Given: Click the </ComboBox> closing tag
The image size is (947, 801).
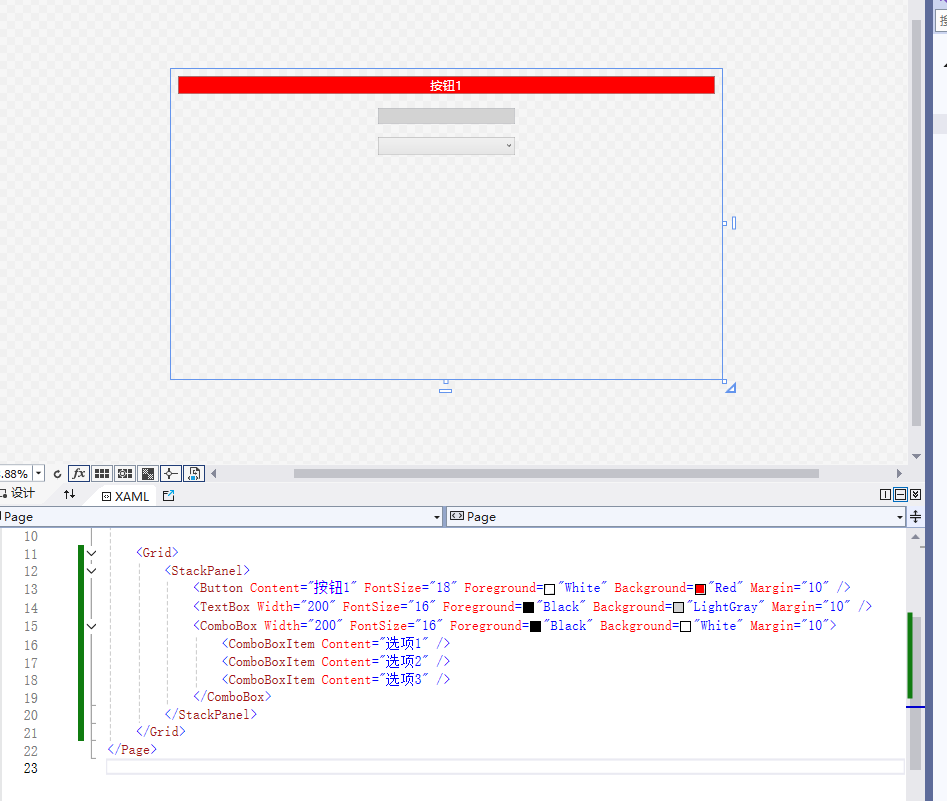Looking at the screenshot, I should tap(232, 696).
